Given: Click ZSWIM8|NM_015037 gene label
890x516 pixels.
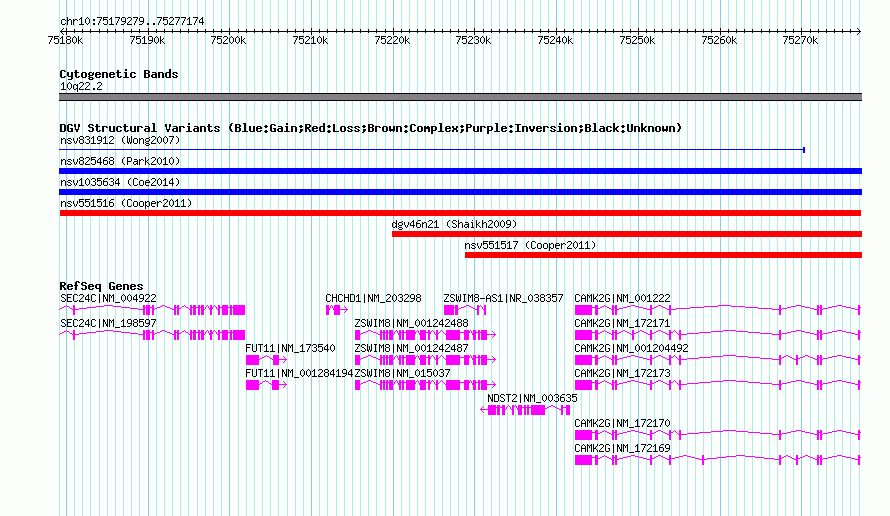Looking at the screenshot, I should click(402, 373).
